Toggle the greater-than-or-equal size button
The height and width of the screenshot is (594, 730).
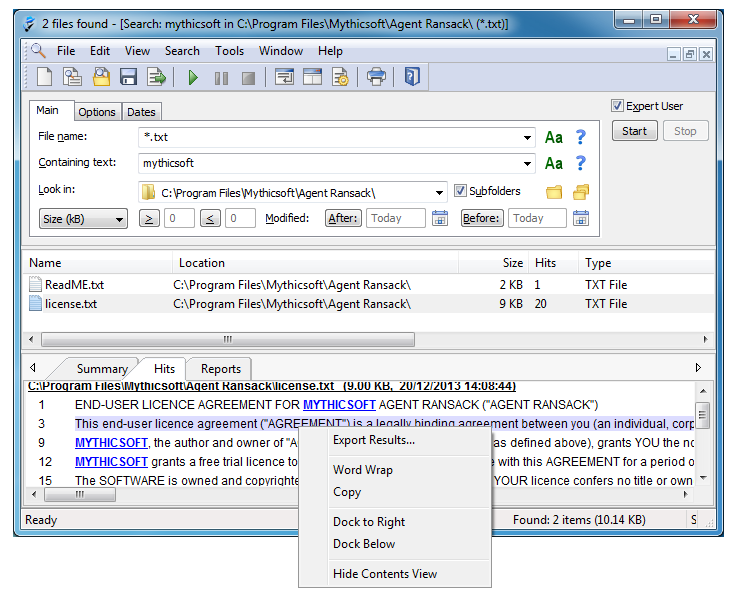point(149,218)
